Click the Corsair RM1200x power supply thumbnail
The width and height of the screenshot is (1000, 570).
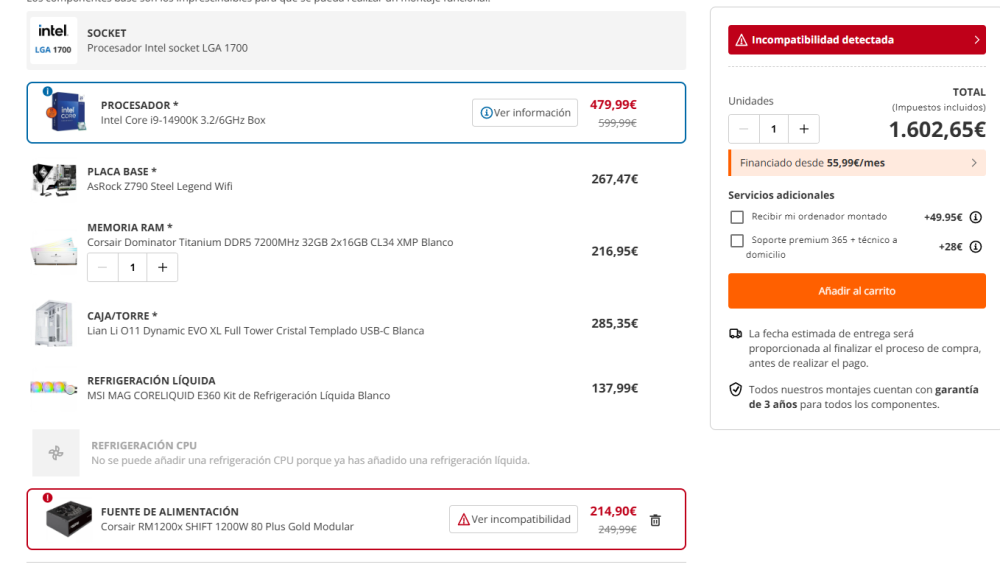[69, 519]
